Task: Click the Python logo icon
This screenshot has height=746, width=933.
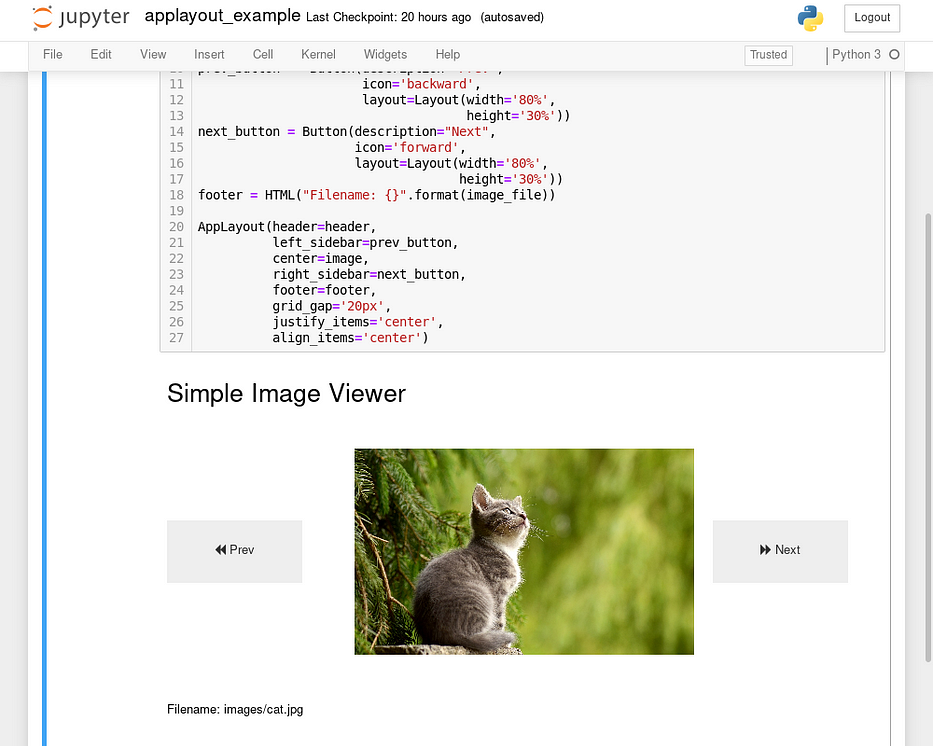Action: click(810, 18)
